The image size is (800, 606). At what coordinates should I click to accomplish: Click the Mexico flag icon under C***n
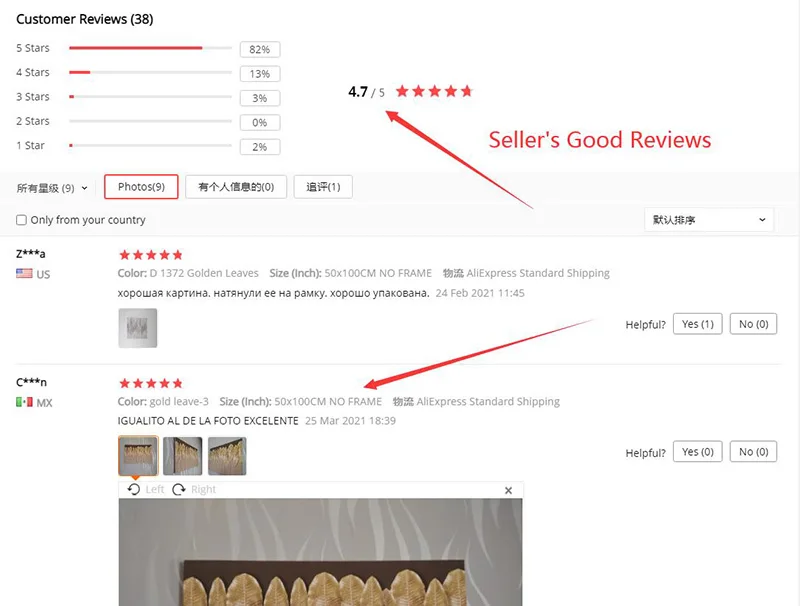[x=24, y=402]
